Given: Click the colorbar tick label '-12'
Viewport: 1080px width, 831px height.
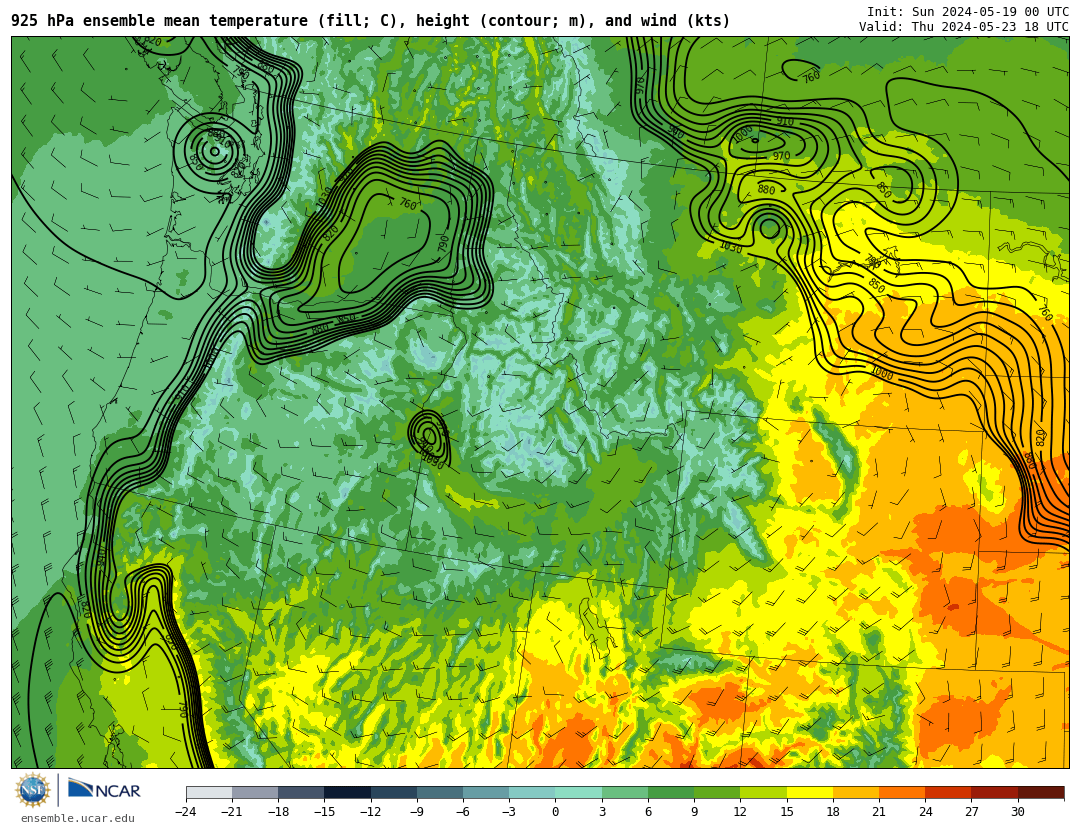Looking at the screenshot, I should point(370,812).
